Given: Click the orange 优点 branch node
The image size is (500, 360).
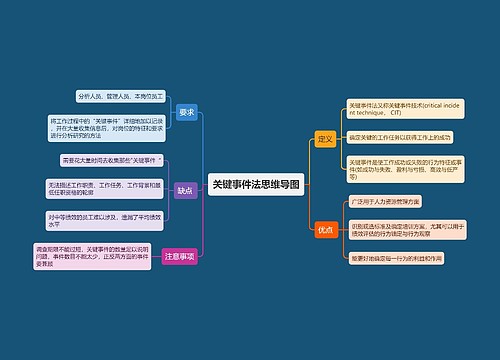Looking at the screenshot, I should [326, 230].
